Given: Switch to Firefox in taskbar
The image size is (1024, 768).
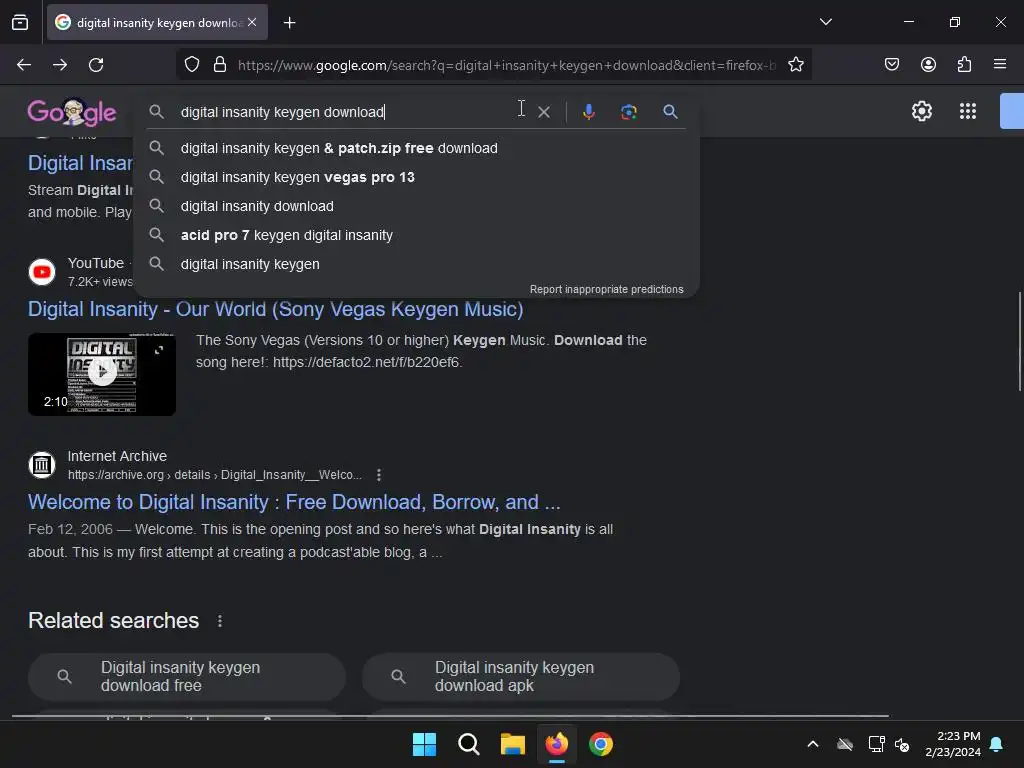Looking at the screenshot, I should coord(556,744).
